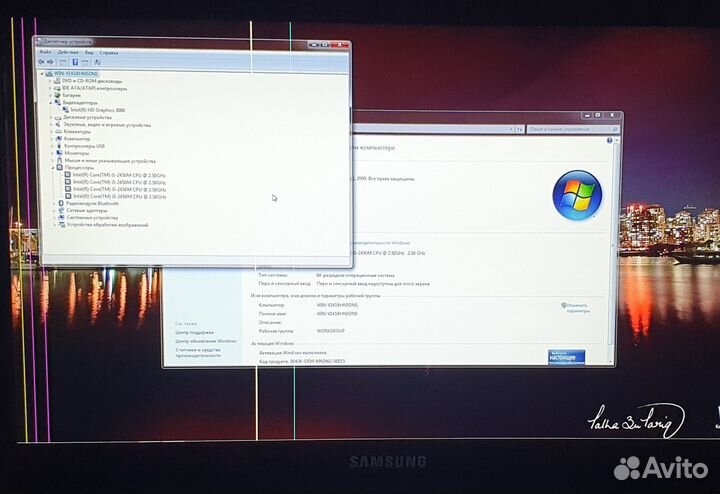
Task: Select the Дисковые устройства disk drives icon
Action: 58,118
